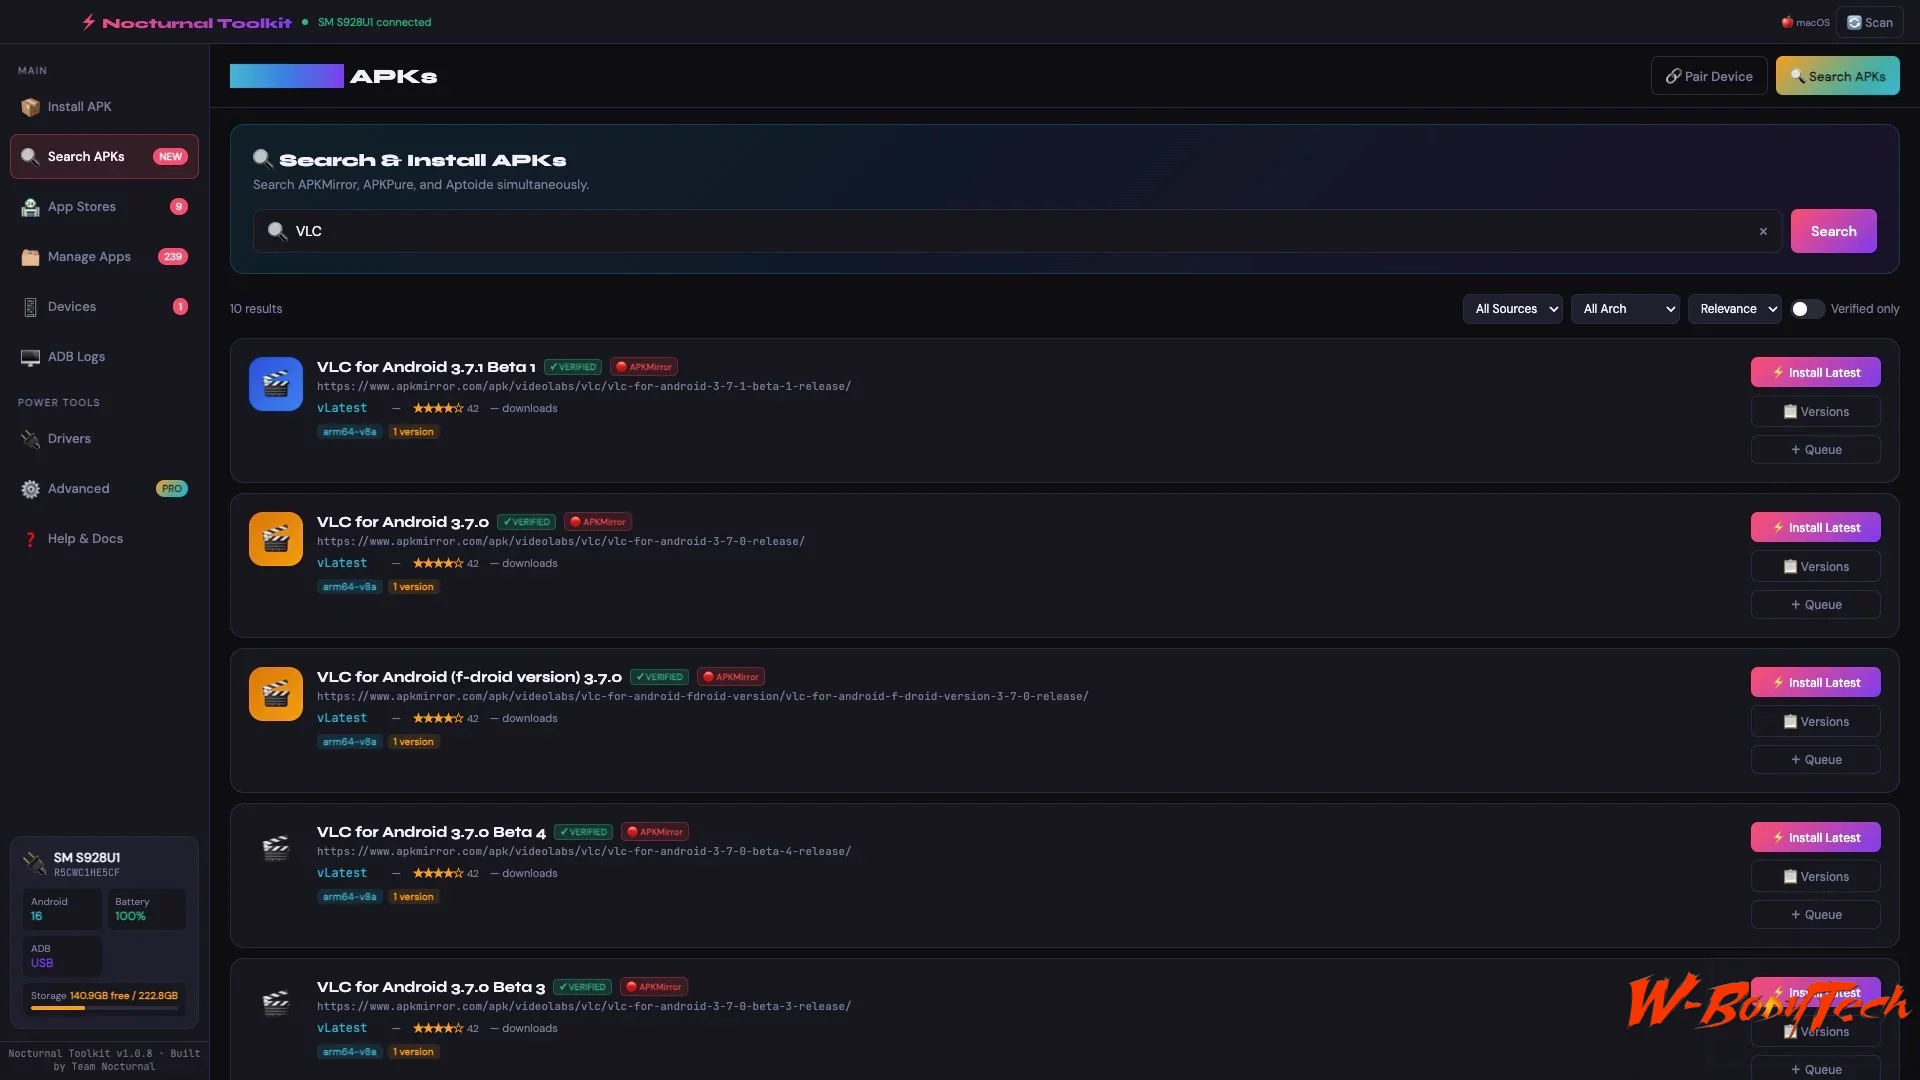Click the SM S928U1 device card icon
This screenshot has width=1920, height=1080.
click(35, 863)
